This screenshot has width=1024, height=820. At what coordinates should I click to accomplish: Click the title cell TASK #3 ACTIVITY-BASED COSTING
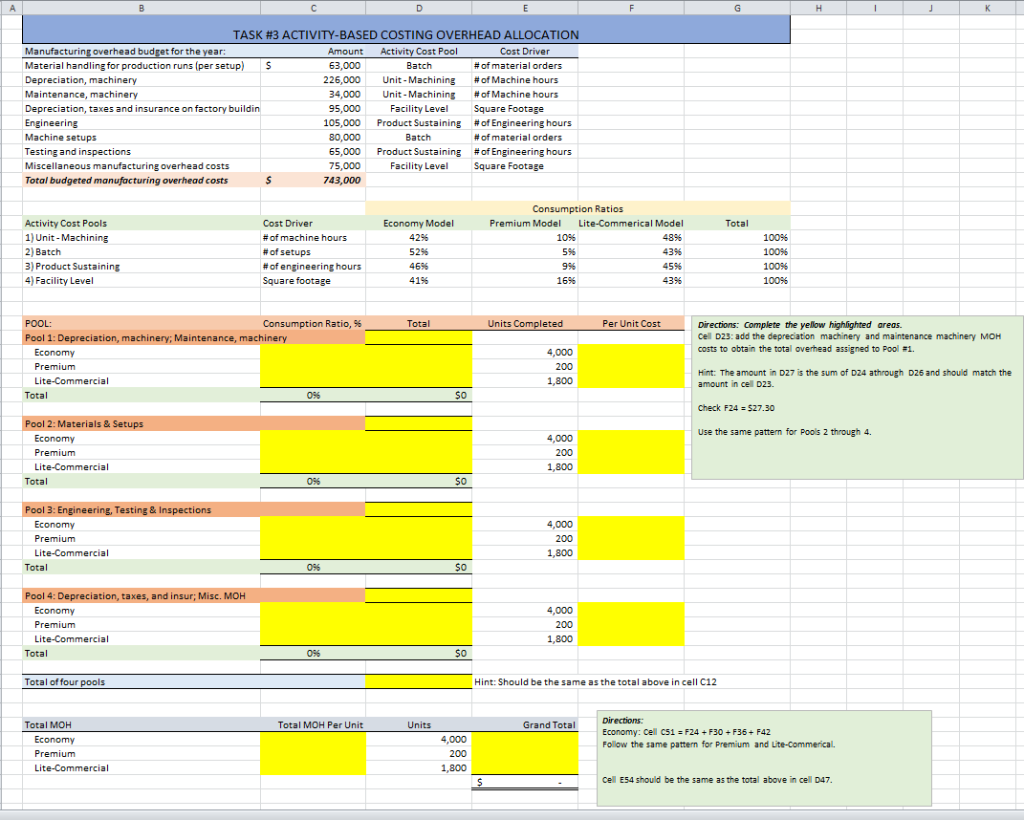pyautogui.click(x=406, y=29)
